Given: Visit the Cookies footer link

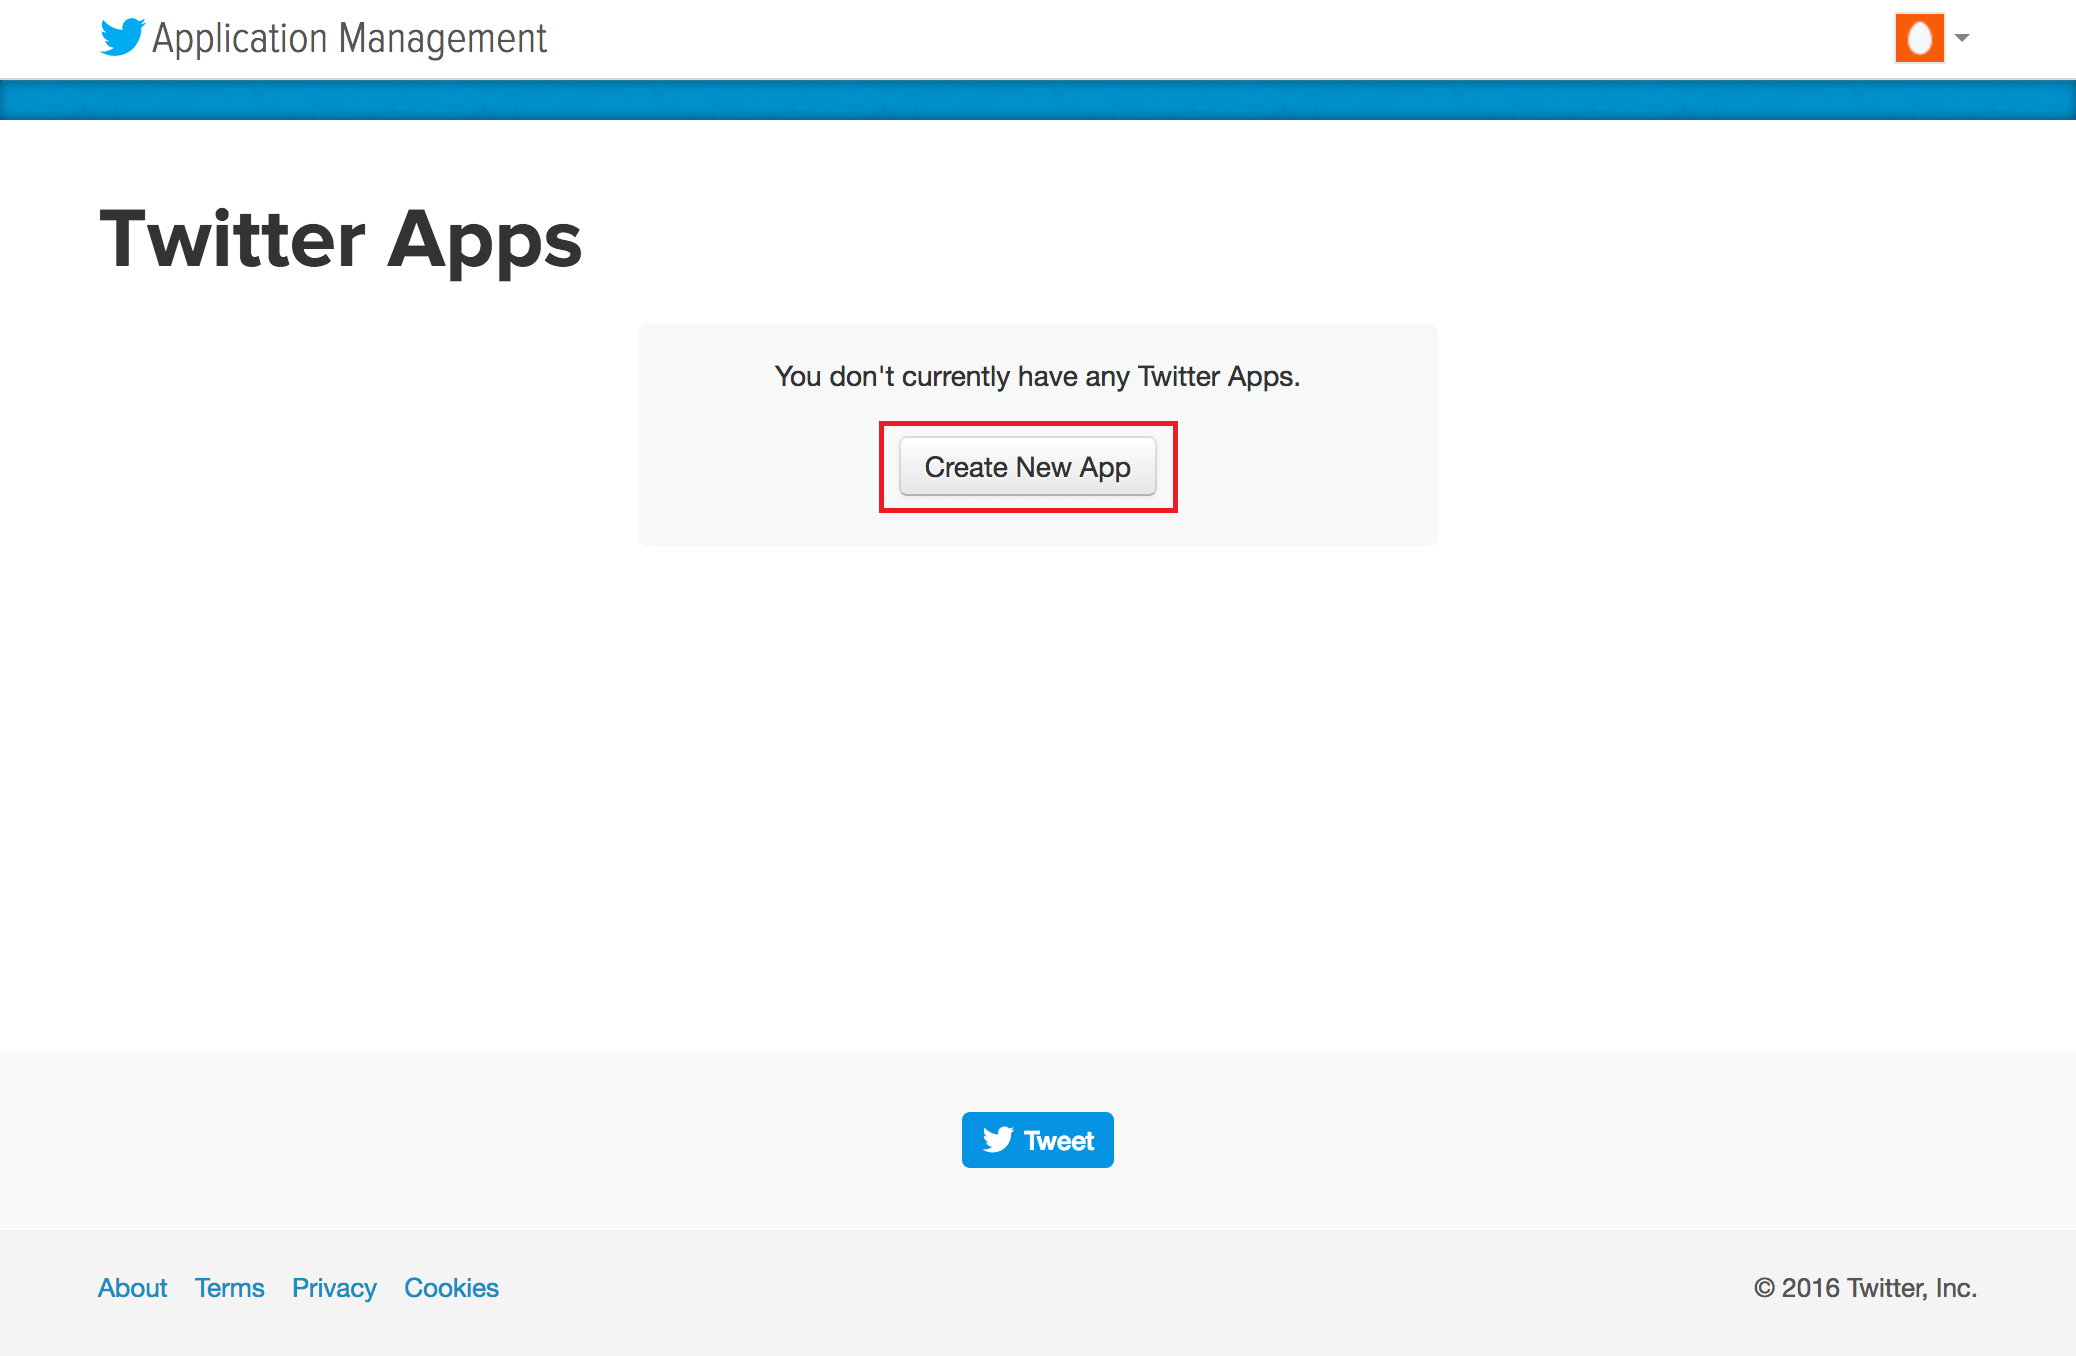Looking at the screenshot, I should point(451,1288).
